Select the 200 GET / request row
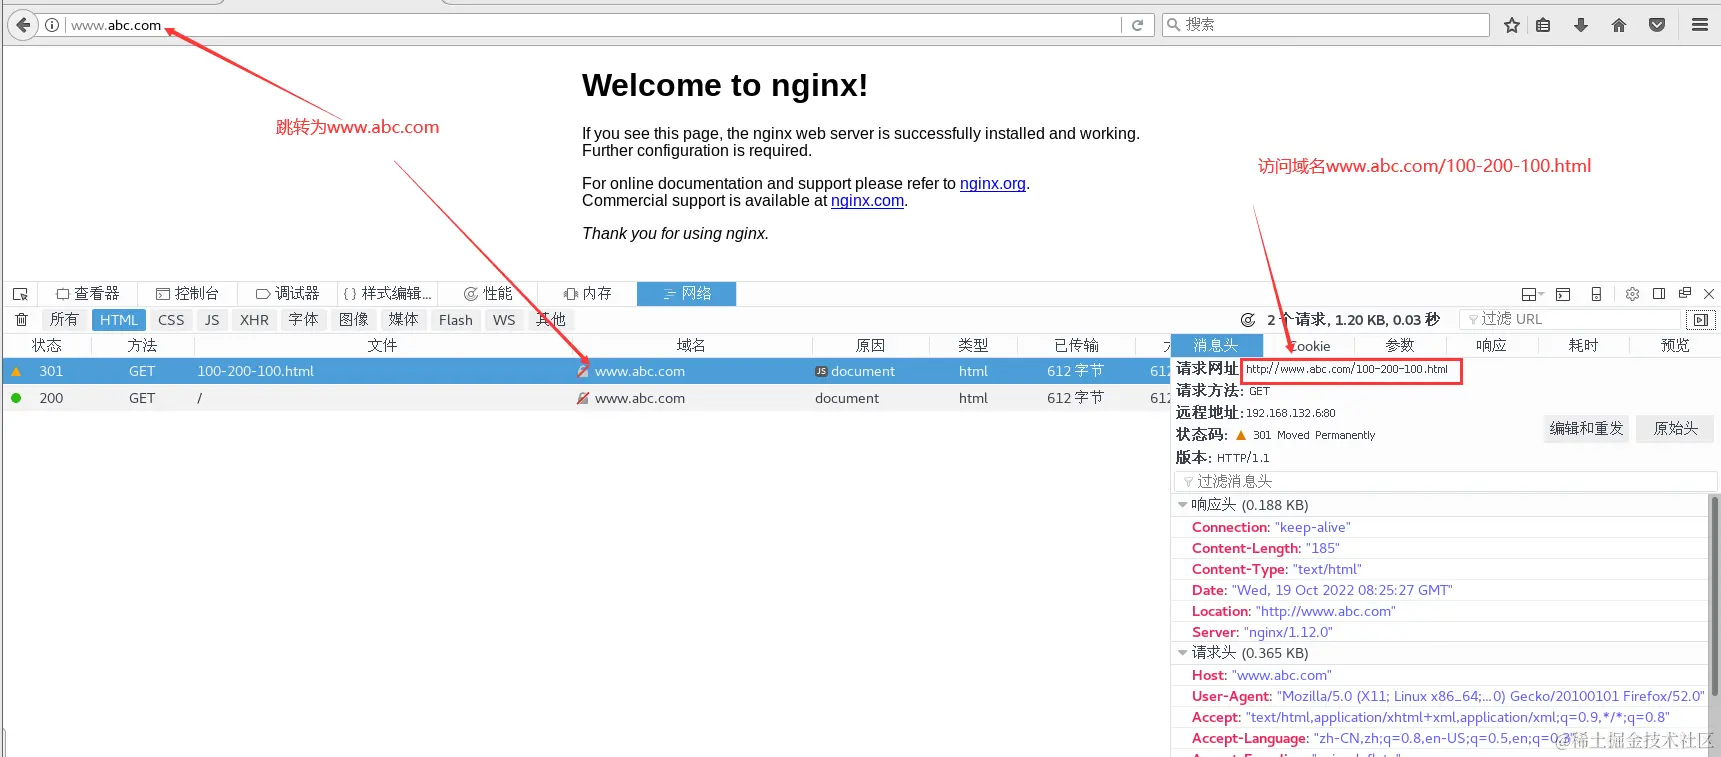This screenshot has height=757, width=1721. point(586,398)
